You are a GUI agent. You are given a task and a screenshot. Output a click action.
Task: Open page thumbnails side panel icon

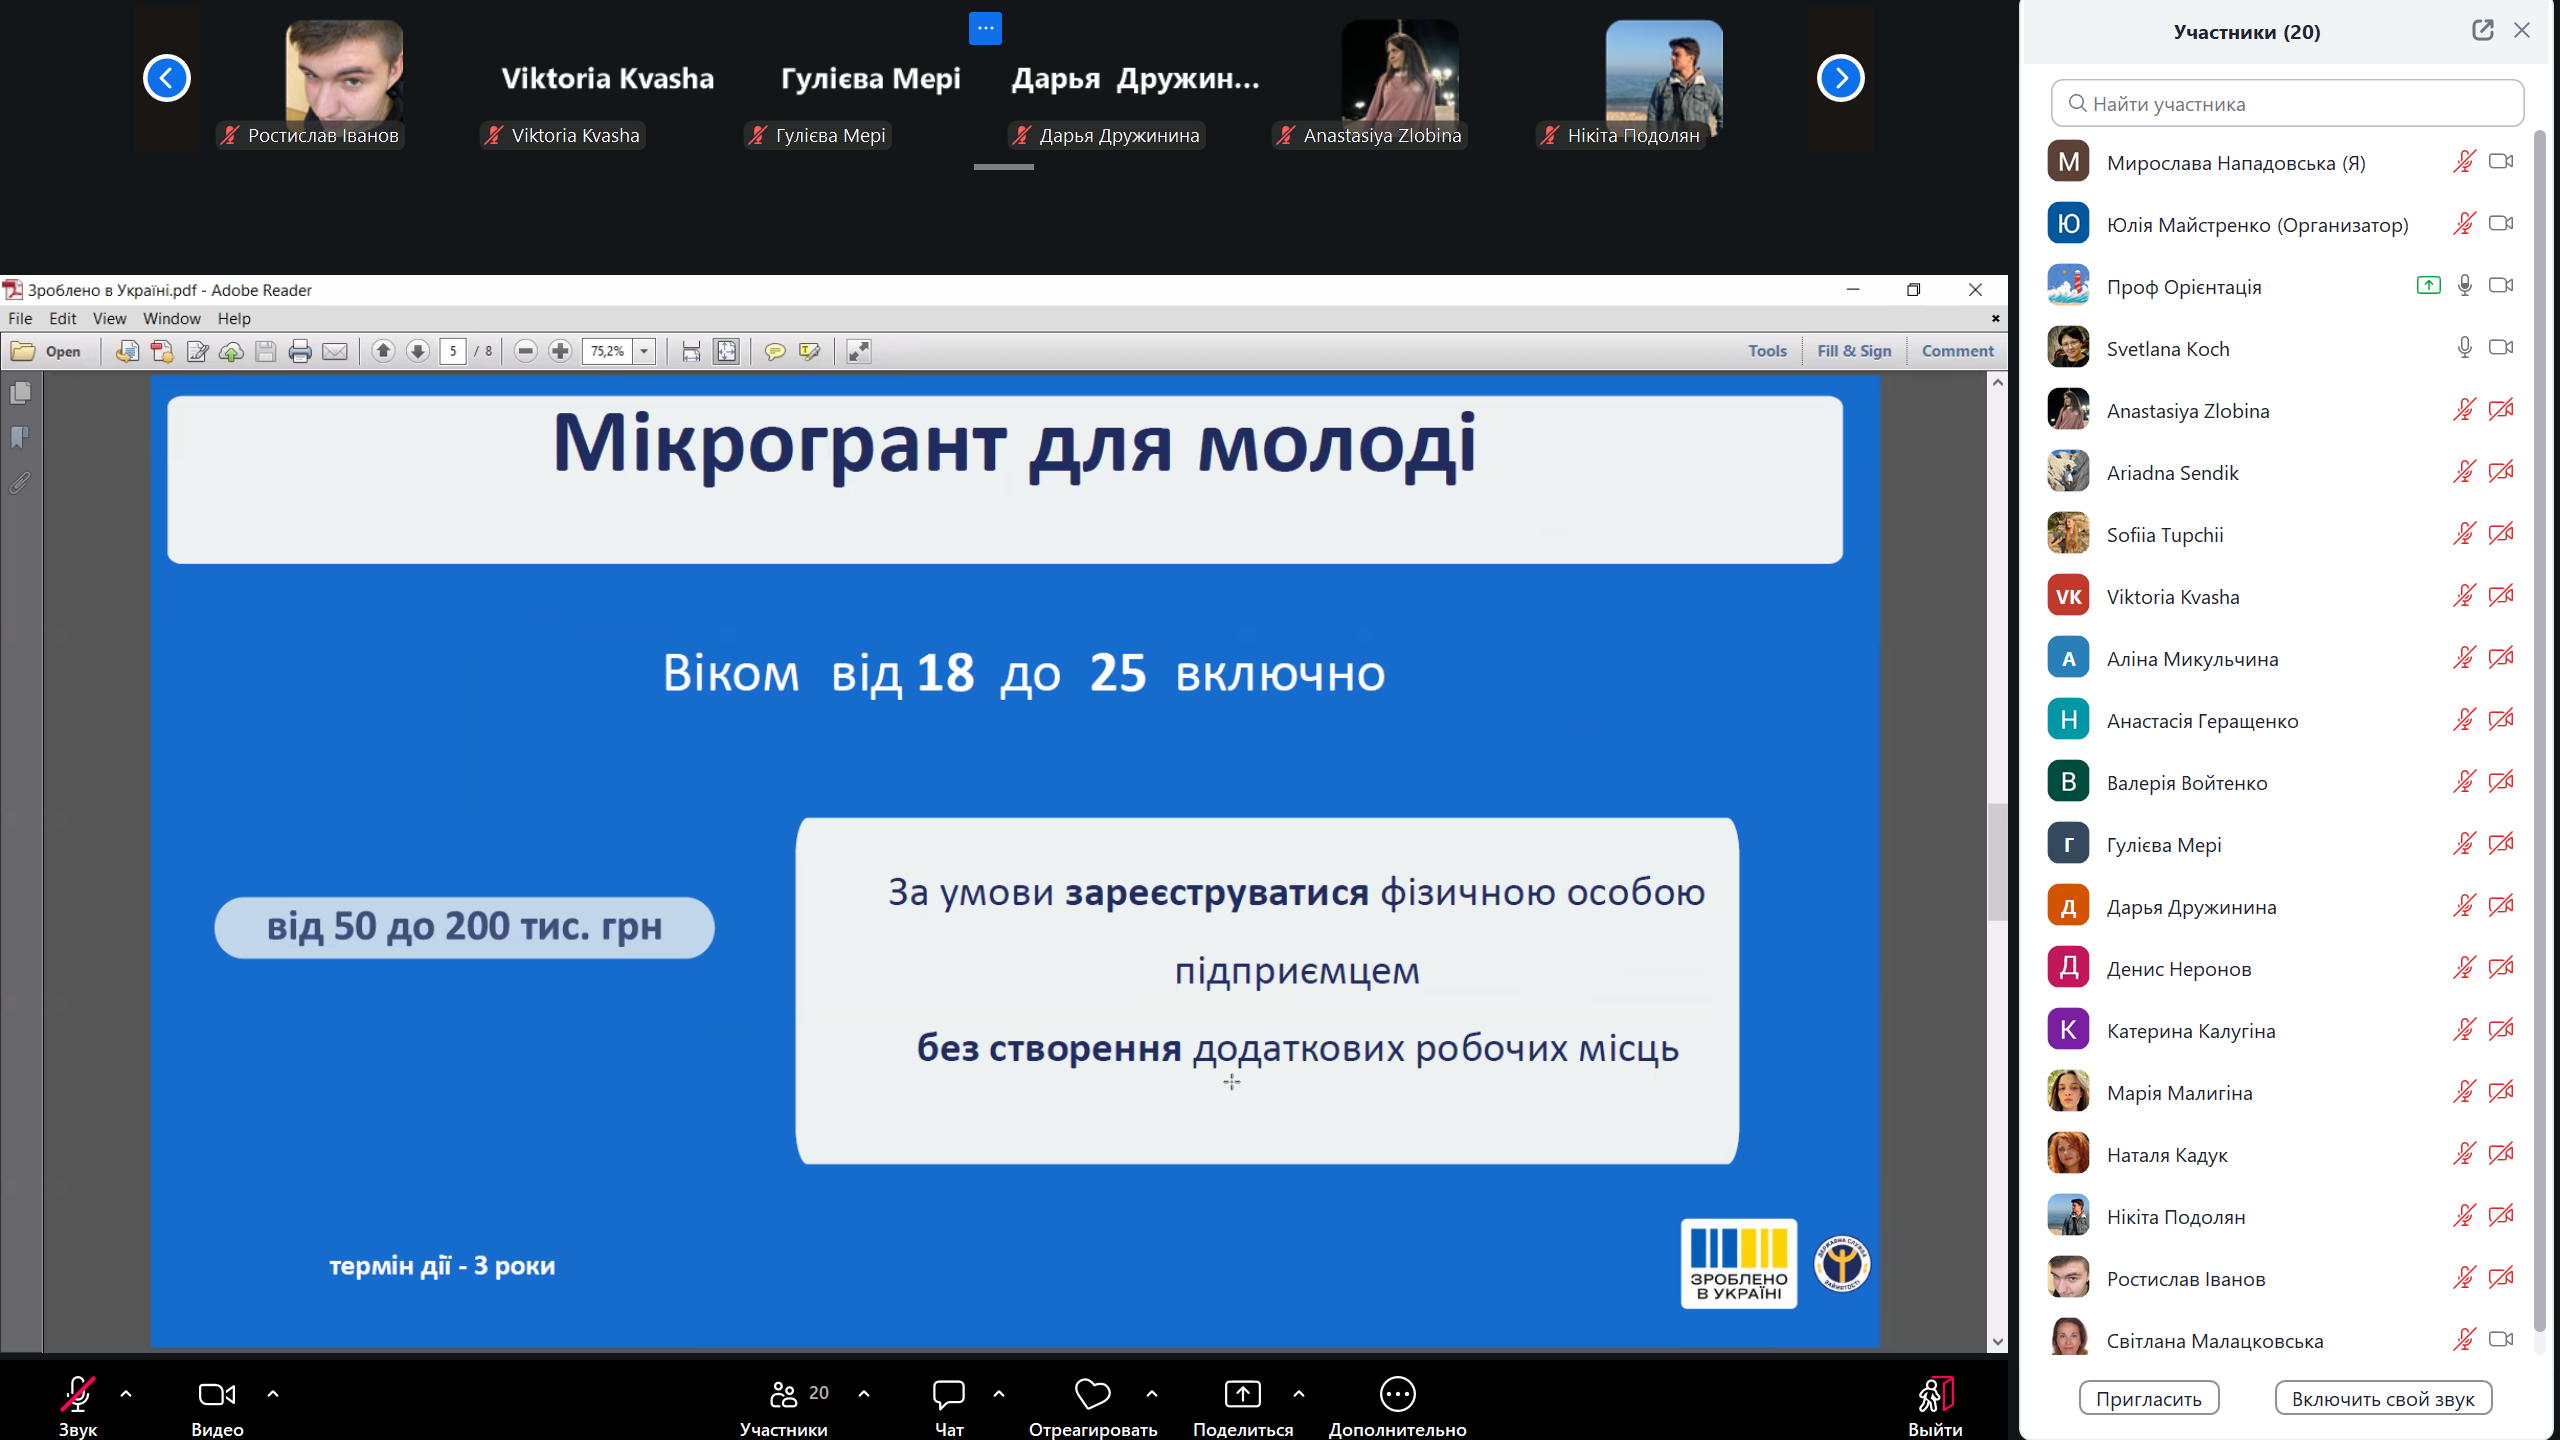20,393
